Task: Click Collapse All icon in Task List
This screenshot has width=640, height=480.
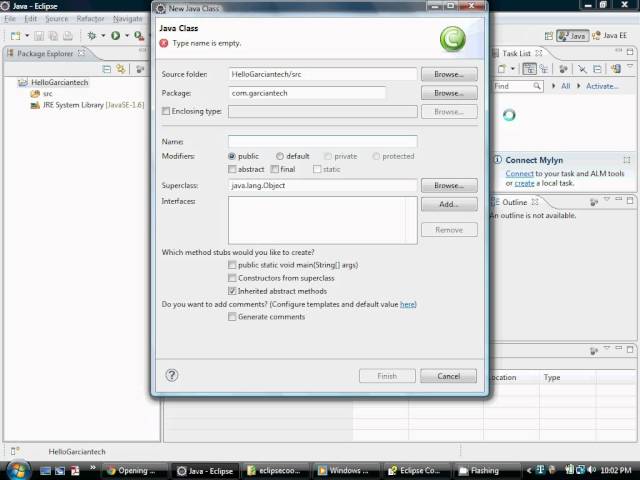Action: tap(597, 69)
